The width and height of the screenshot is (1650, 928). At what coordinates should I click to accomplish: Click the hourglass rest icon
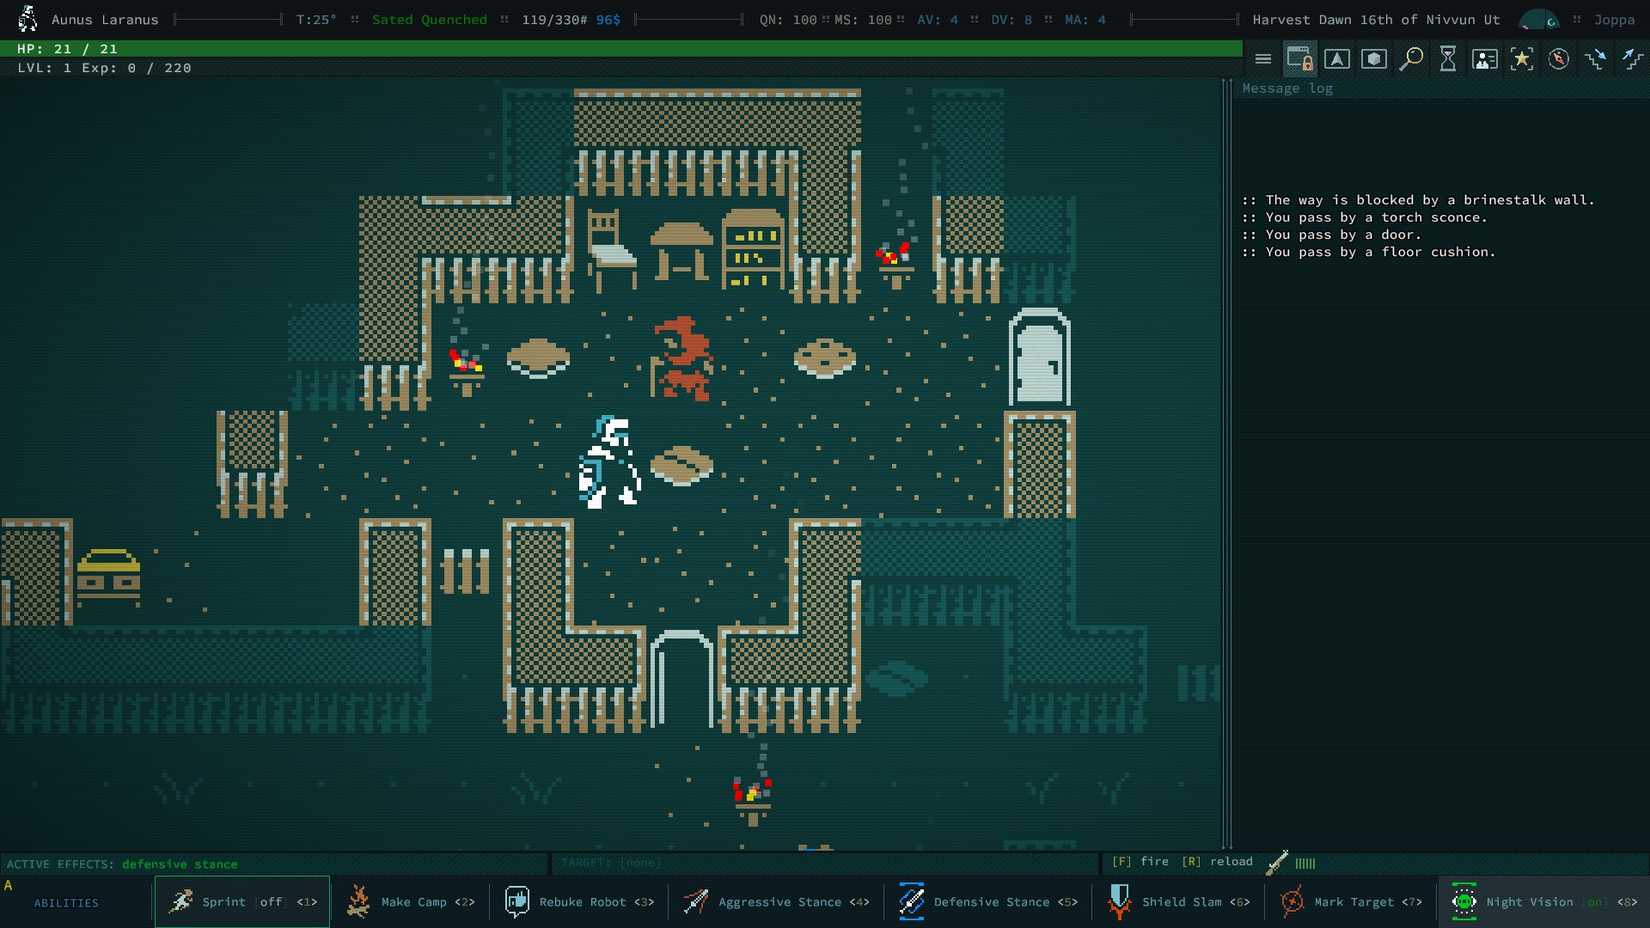click(1448, 58)
